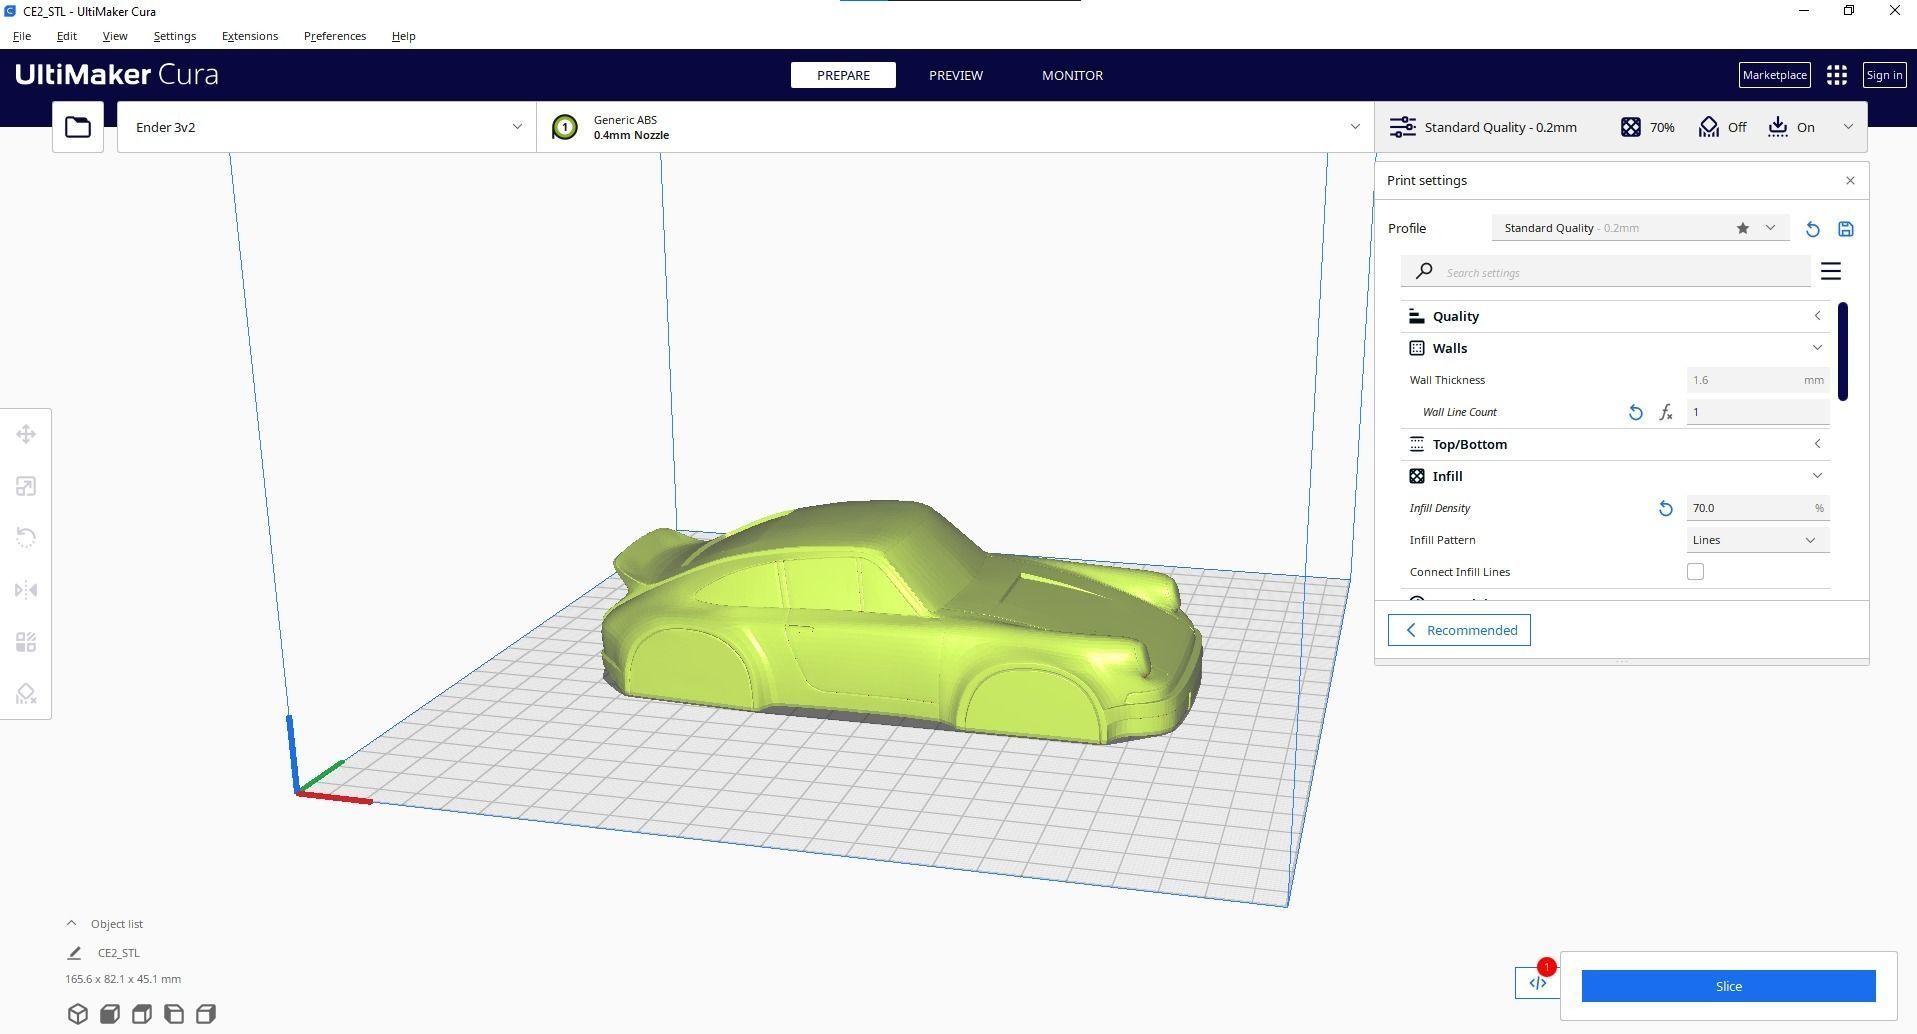This screenshot has width=1917, height=1034.
Task: Click the favorite star in profile selector
Action: tap(1743, 228)
